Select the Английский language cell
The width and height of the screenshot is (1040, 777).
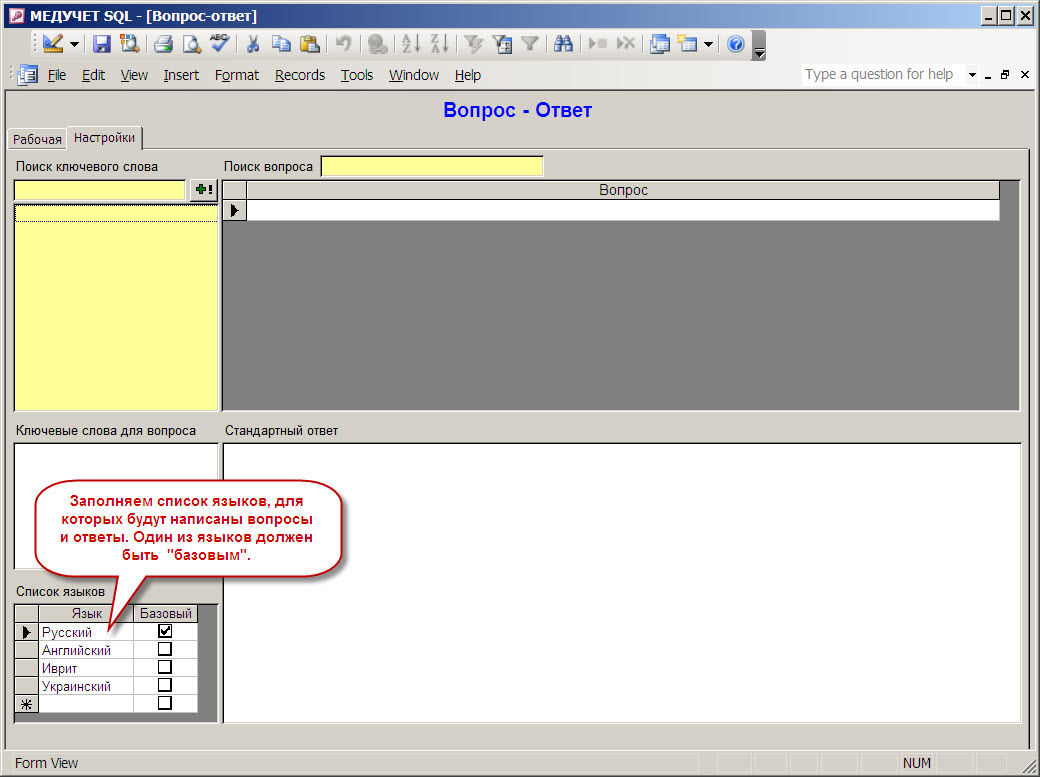tap(86, 650)
